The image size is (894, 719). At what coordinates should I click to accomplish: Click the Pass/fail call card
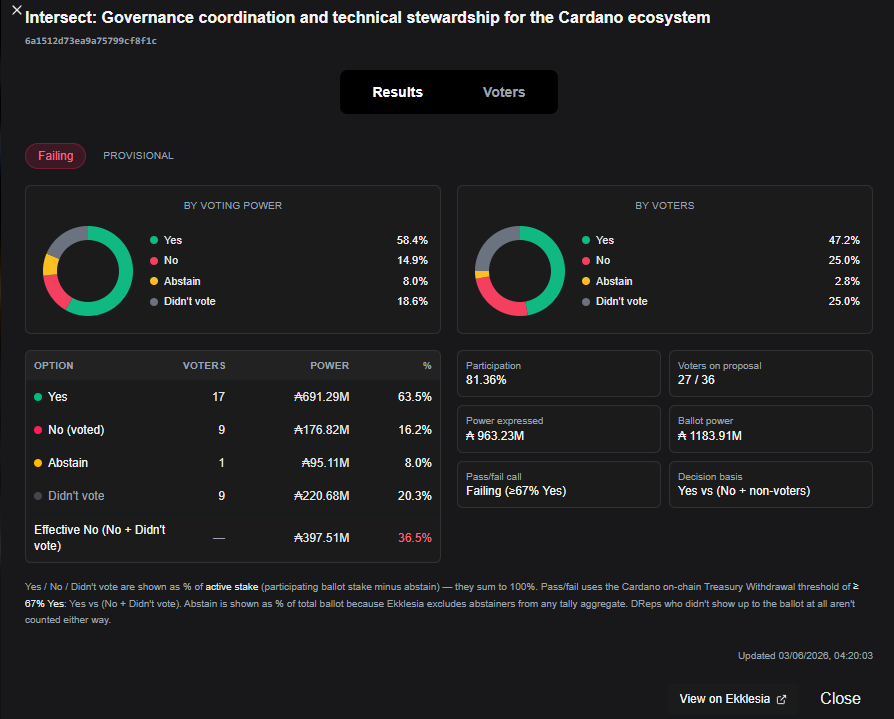point(559,485)
